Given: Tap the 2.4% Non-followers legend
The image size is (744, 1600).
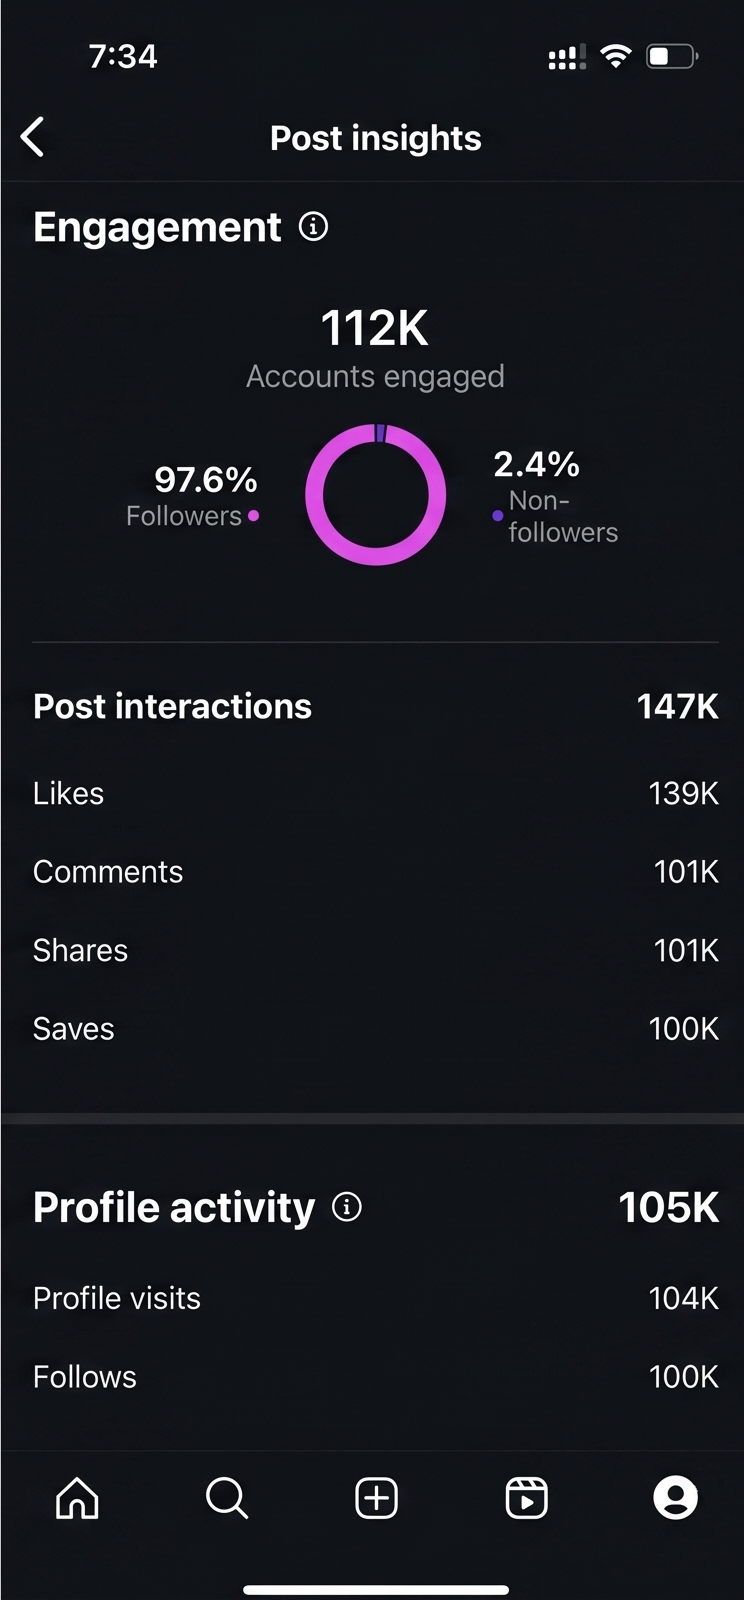Looking at the screenshot, I should pos(555,497).
